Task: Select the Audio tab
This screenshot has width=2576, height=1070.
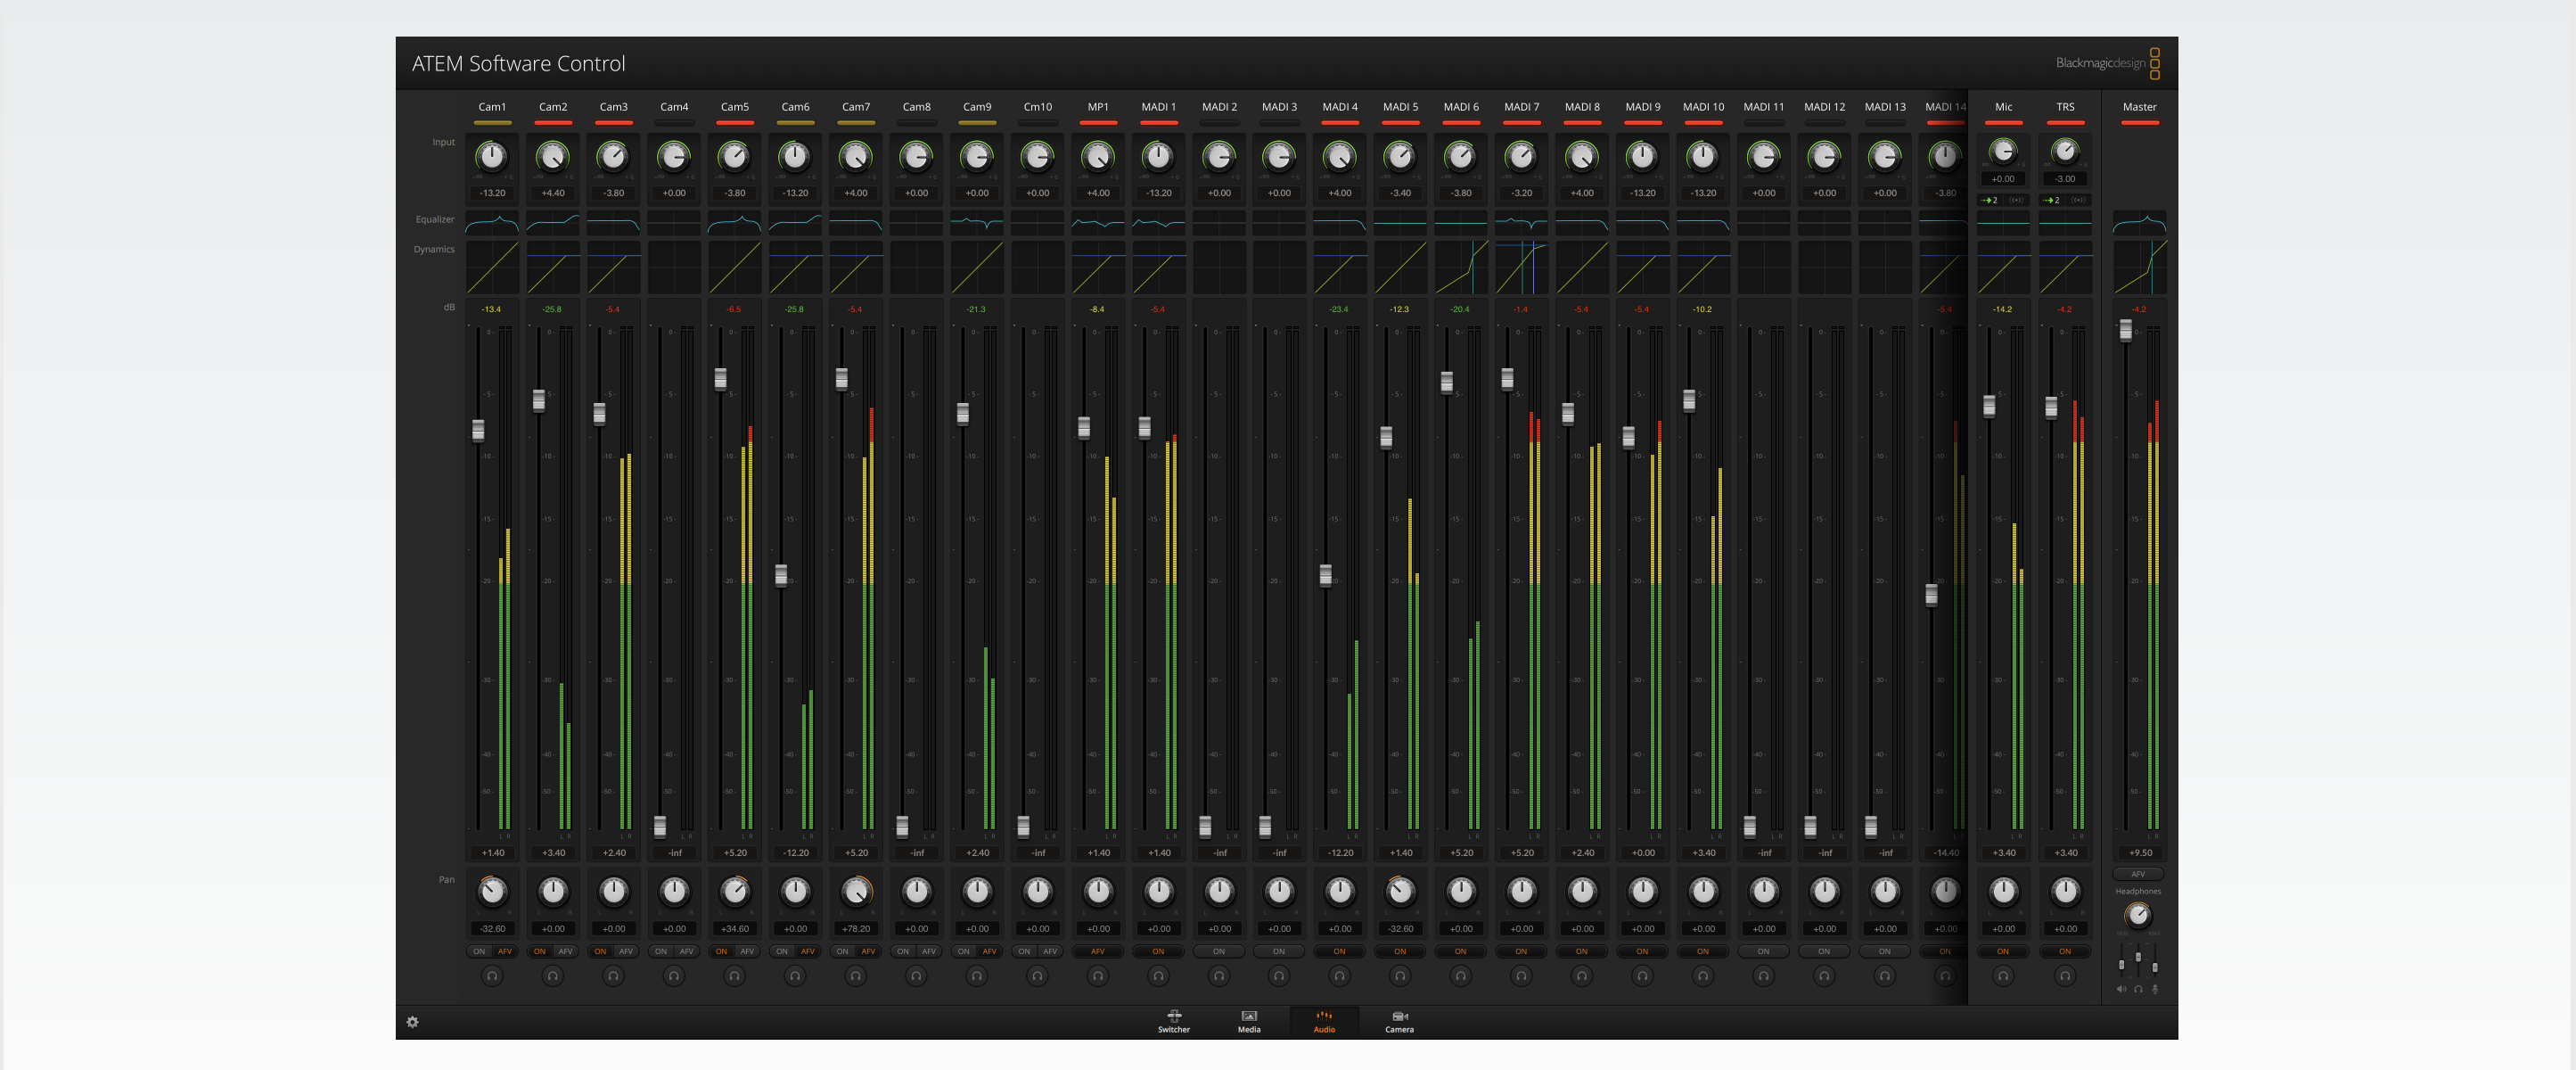Action: (x=1324, y=1021)
